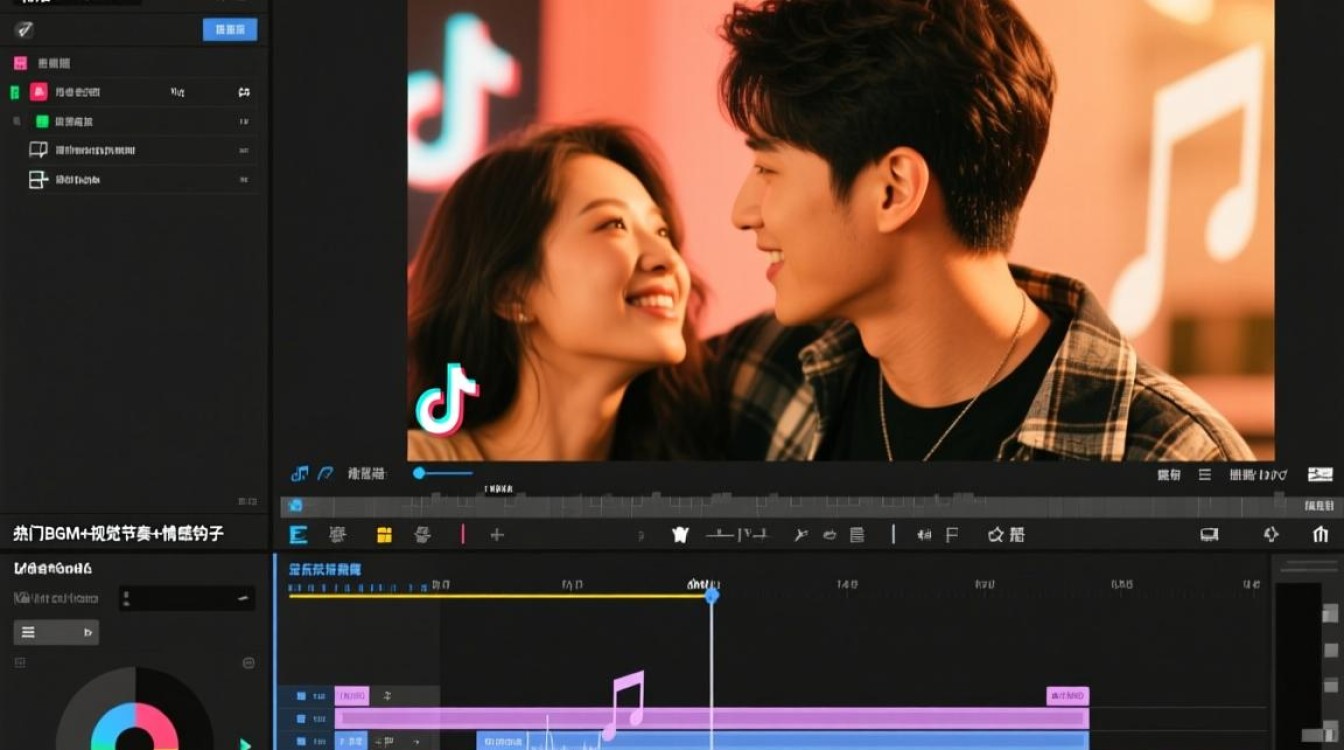The width and height of the screenshot is (1344, 750).
Task: Select the pink-icon item in the media list
Action: click(39, 92)
